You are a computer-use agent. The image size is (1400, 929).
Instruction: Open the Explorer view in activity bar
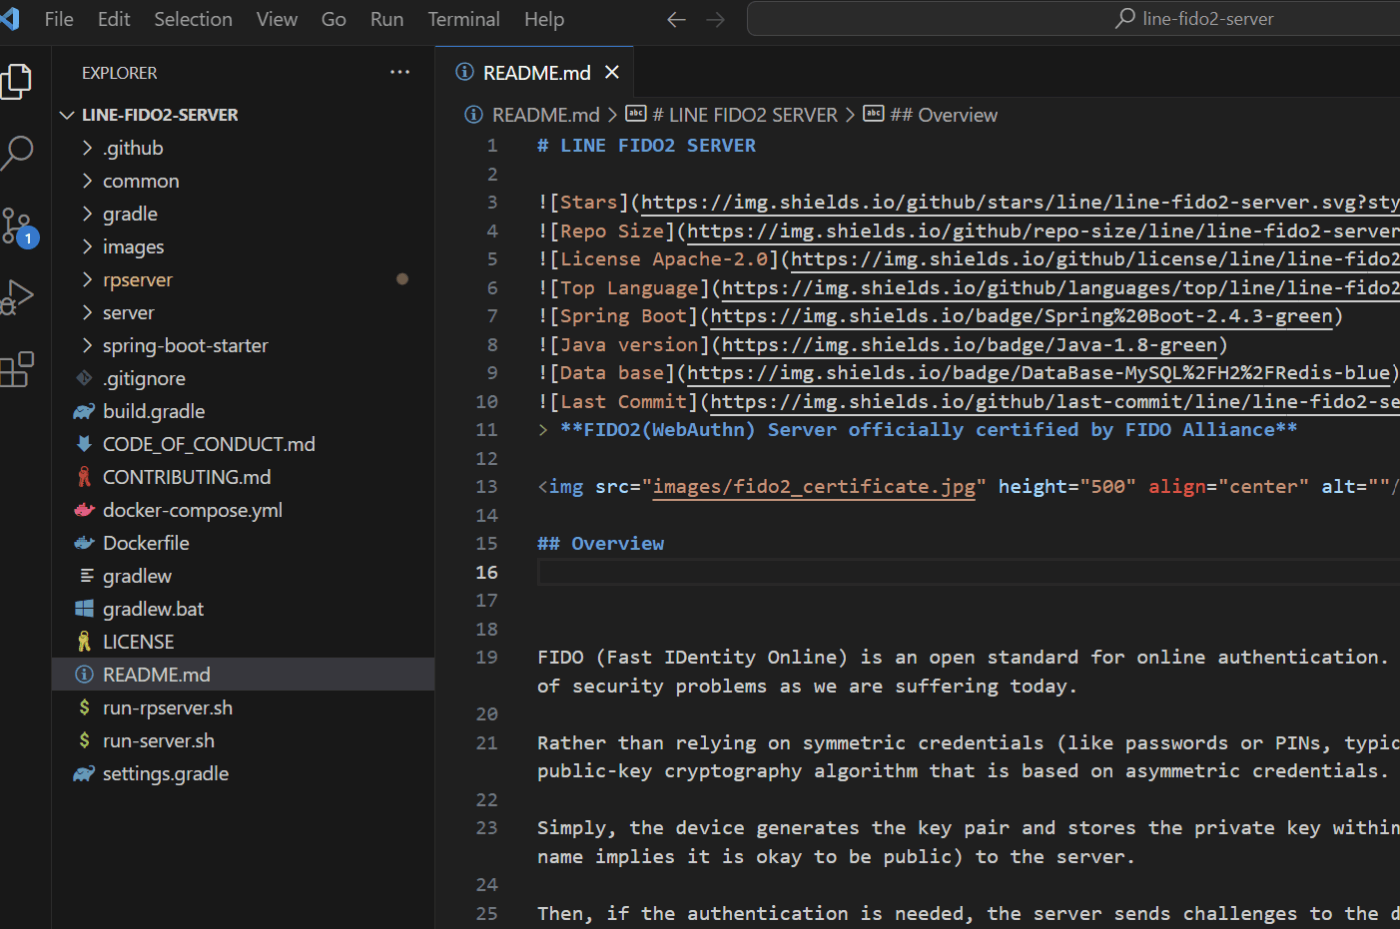(17, 82)
